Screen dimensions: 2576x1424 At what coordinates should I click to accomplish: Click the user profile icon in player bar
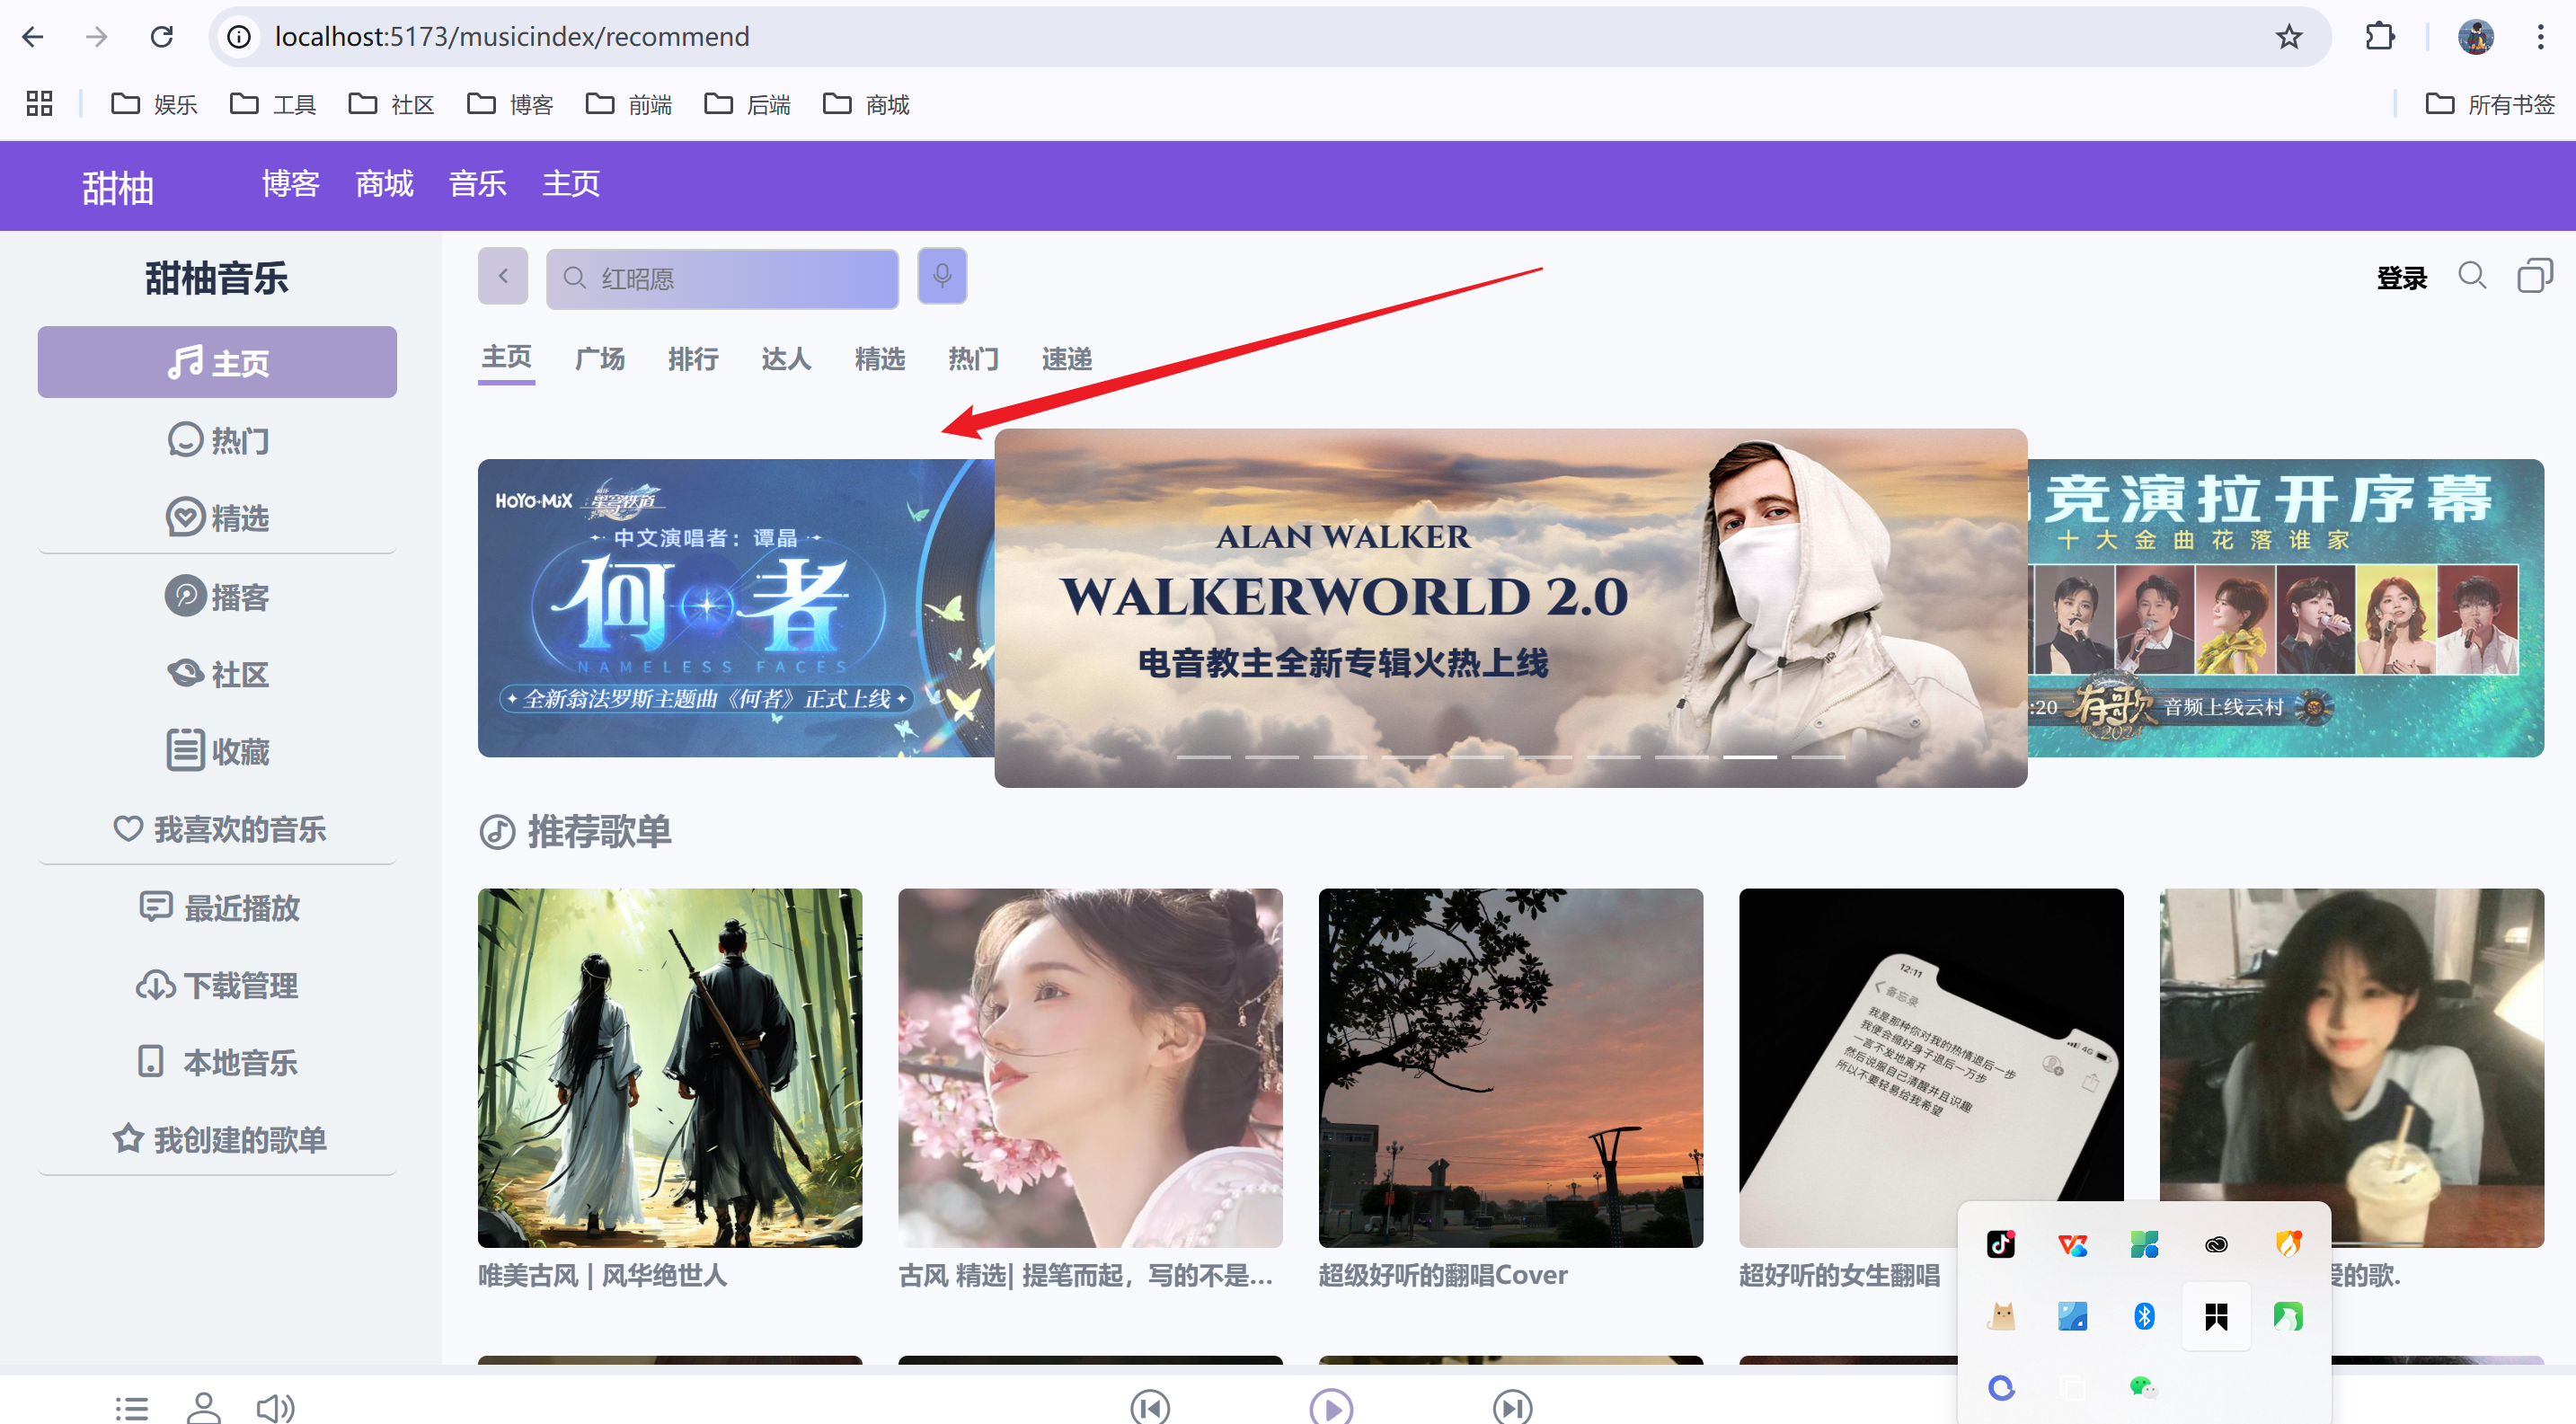(204, 1408)
